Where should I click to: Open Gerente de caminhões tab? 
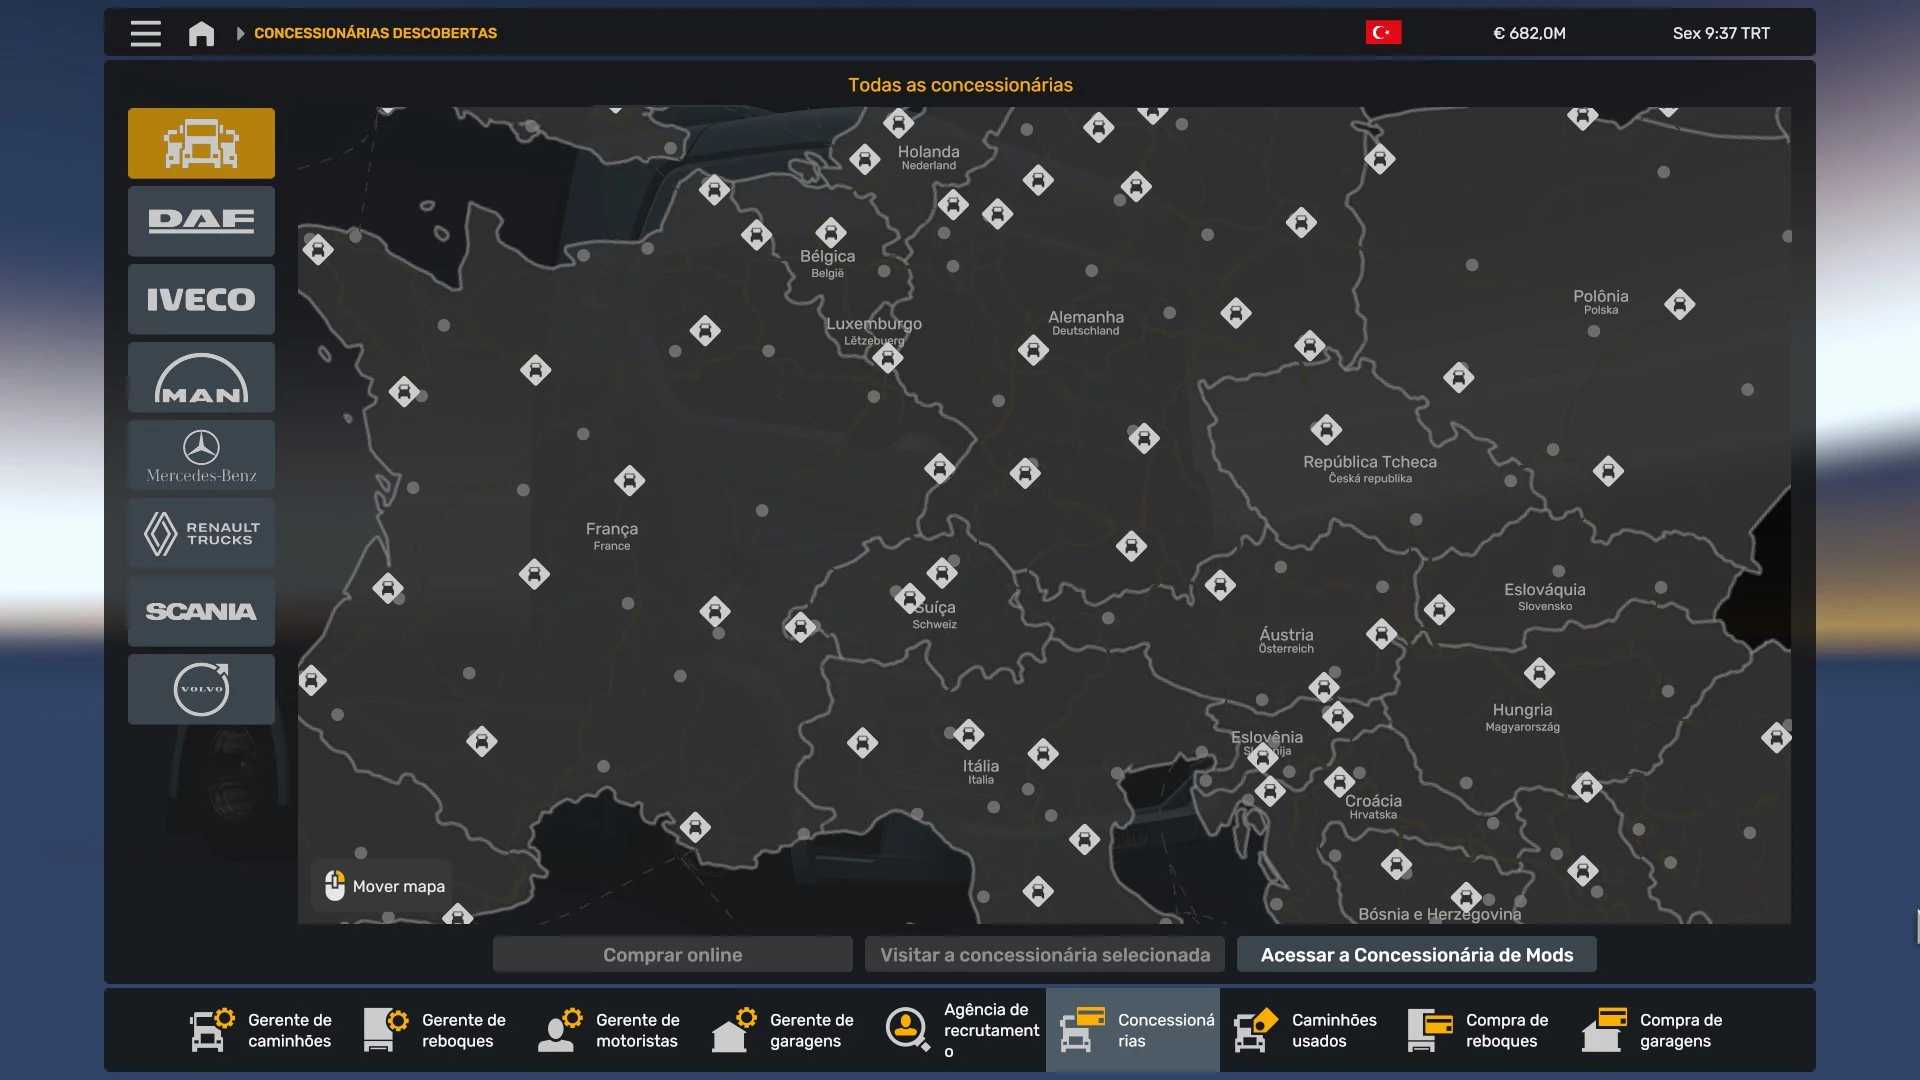pos(262,1030)
